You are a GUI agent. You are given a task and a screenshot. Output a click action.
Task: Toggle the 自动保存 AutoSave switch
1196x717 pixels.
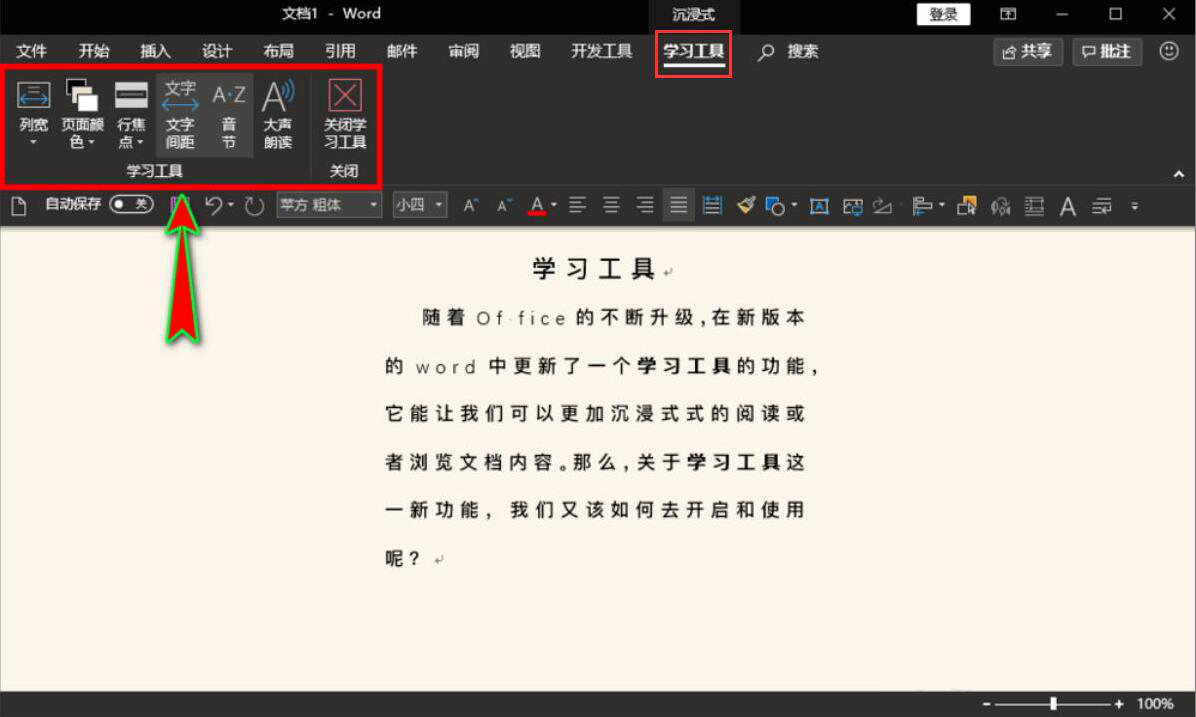(131, 204)
